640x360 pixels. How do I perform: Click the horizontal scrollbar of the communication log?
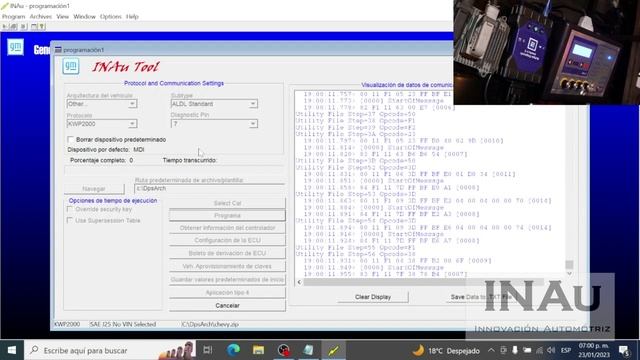point(423,282)
